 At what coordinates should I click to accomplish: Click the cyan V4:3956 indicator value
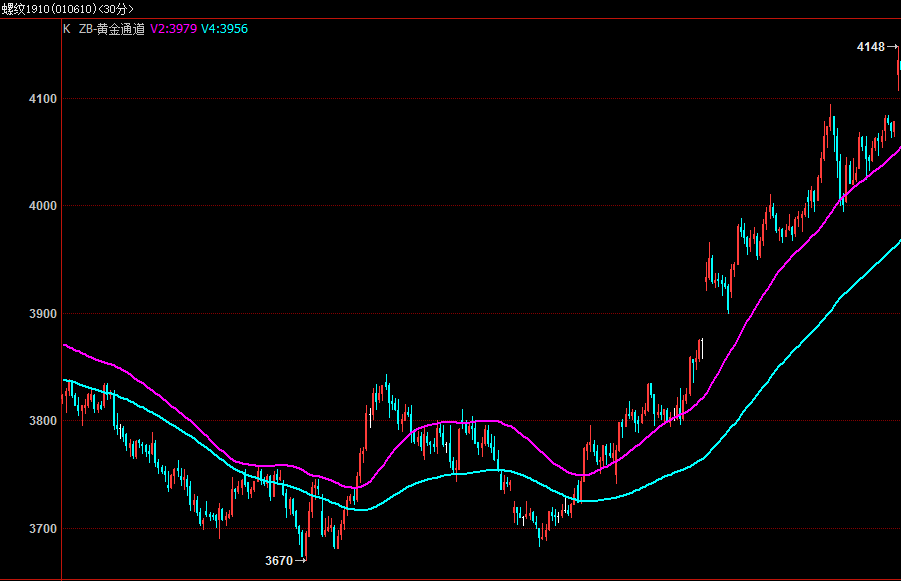click(x=224, y=29)
